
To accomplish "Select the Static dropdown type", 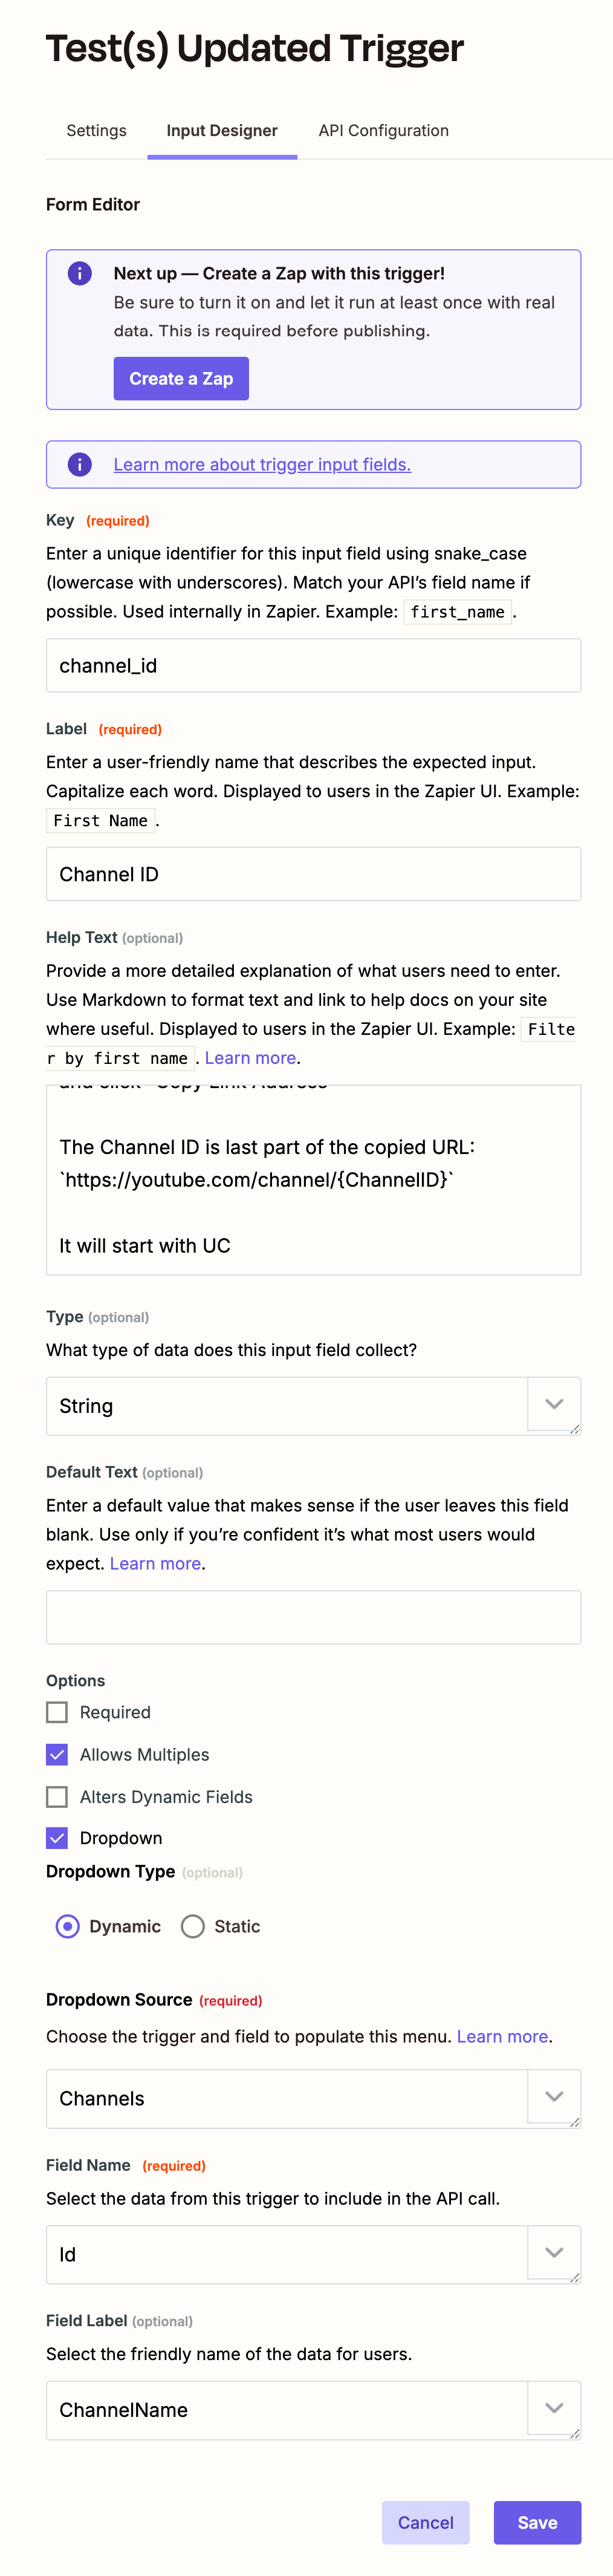I will coord(193,1926).
